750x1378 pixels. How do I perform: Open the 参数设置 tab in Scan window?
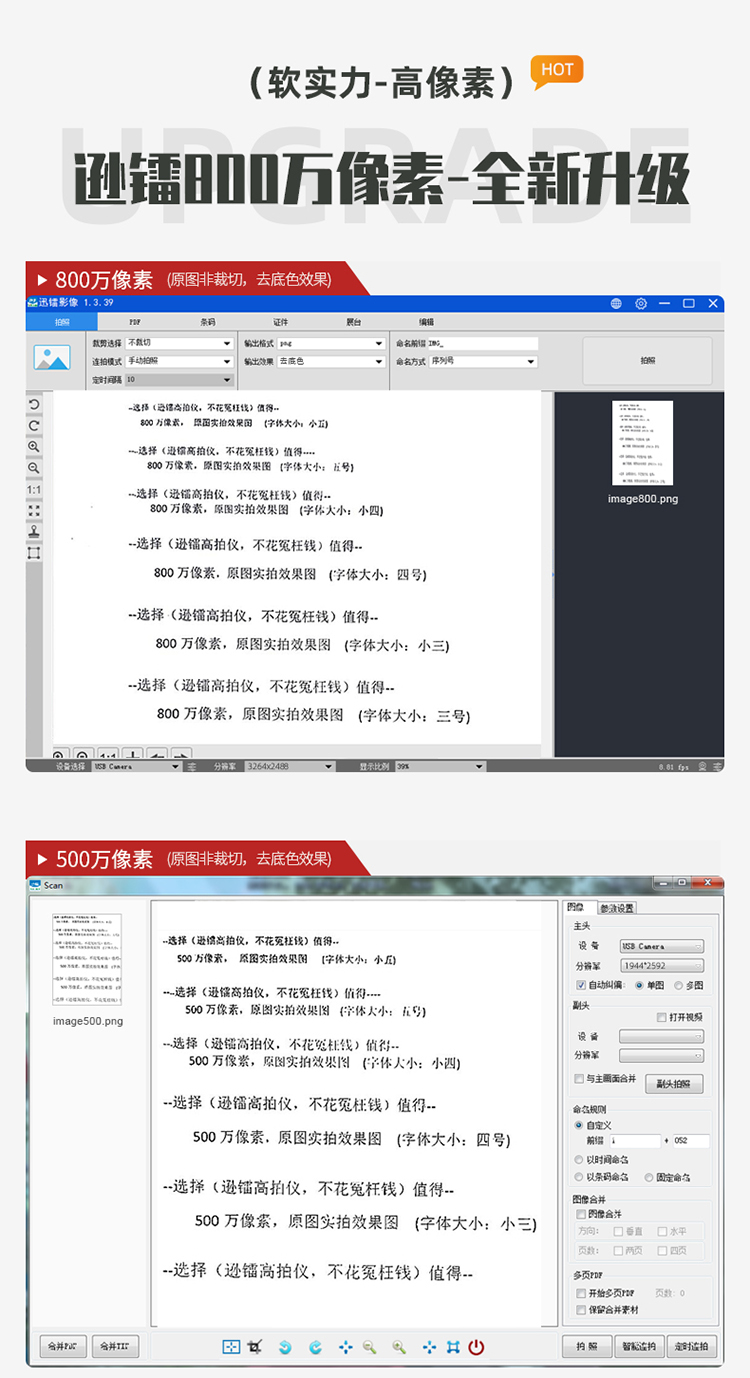(x=617, y=908)
